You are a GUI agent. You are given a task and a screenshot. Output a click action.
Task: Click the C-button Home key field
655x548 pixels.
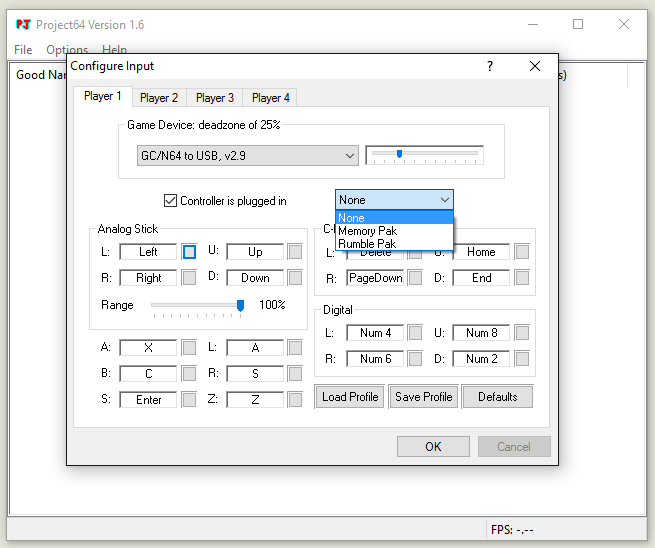tap(481, 252)
